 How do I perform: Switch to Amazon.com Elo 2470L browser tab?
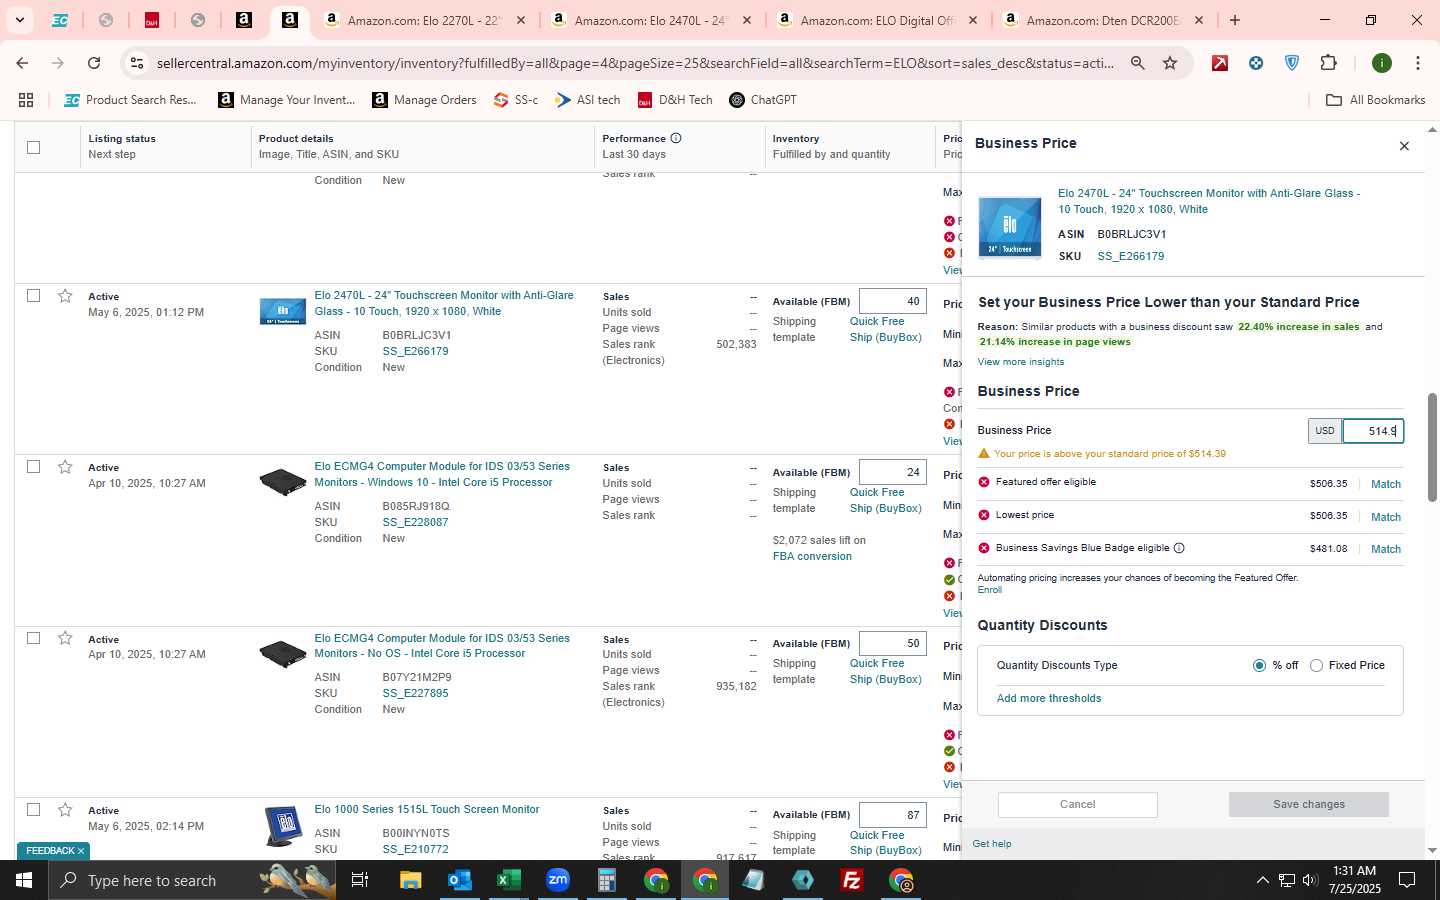pos(650,20)
